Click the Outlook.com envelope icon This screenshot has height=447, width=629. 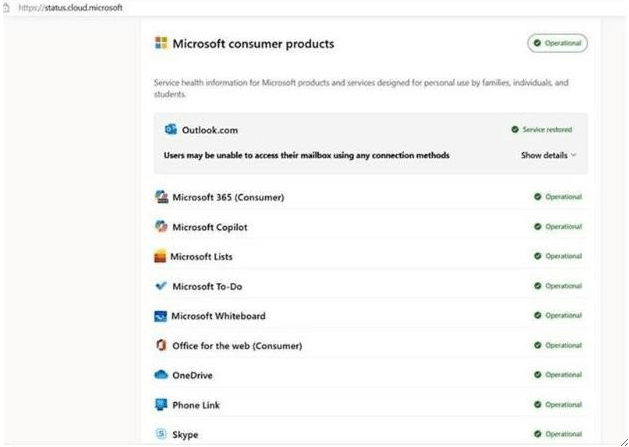171,130
